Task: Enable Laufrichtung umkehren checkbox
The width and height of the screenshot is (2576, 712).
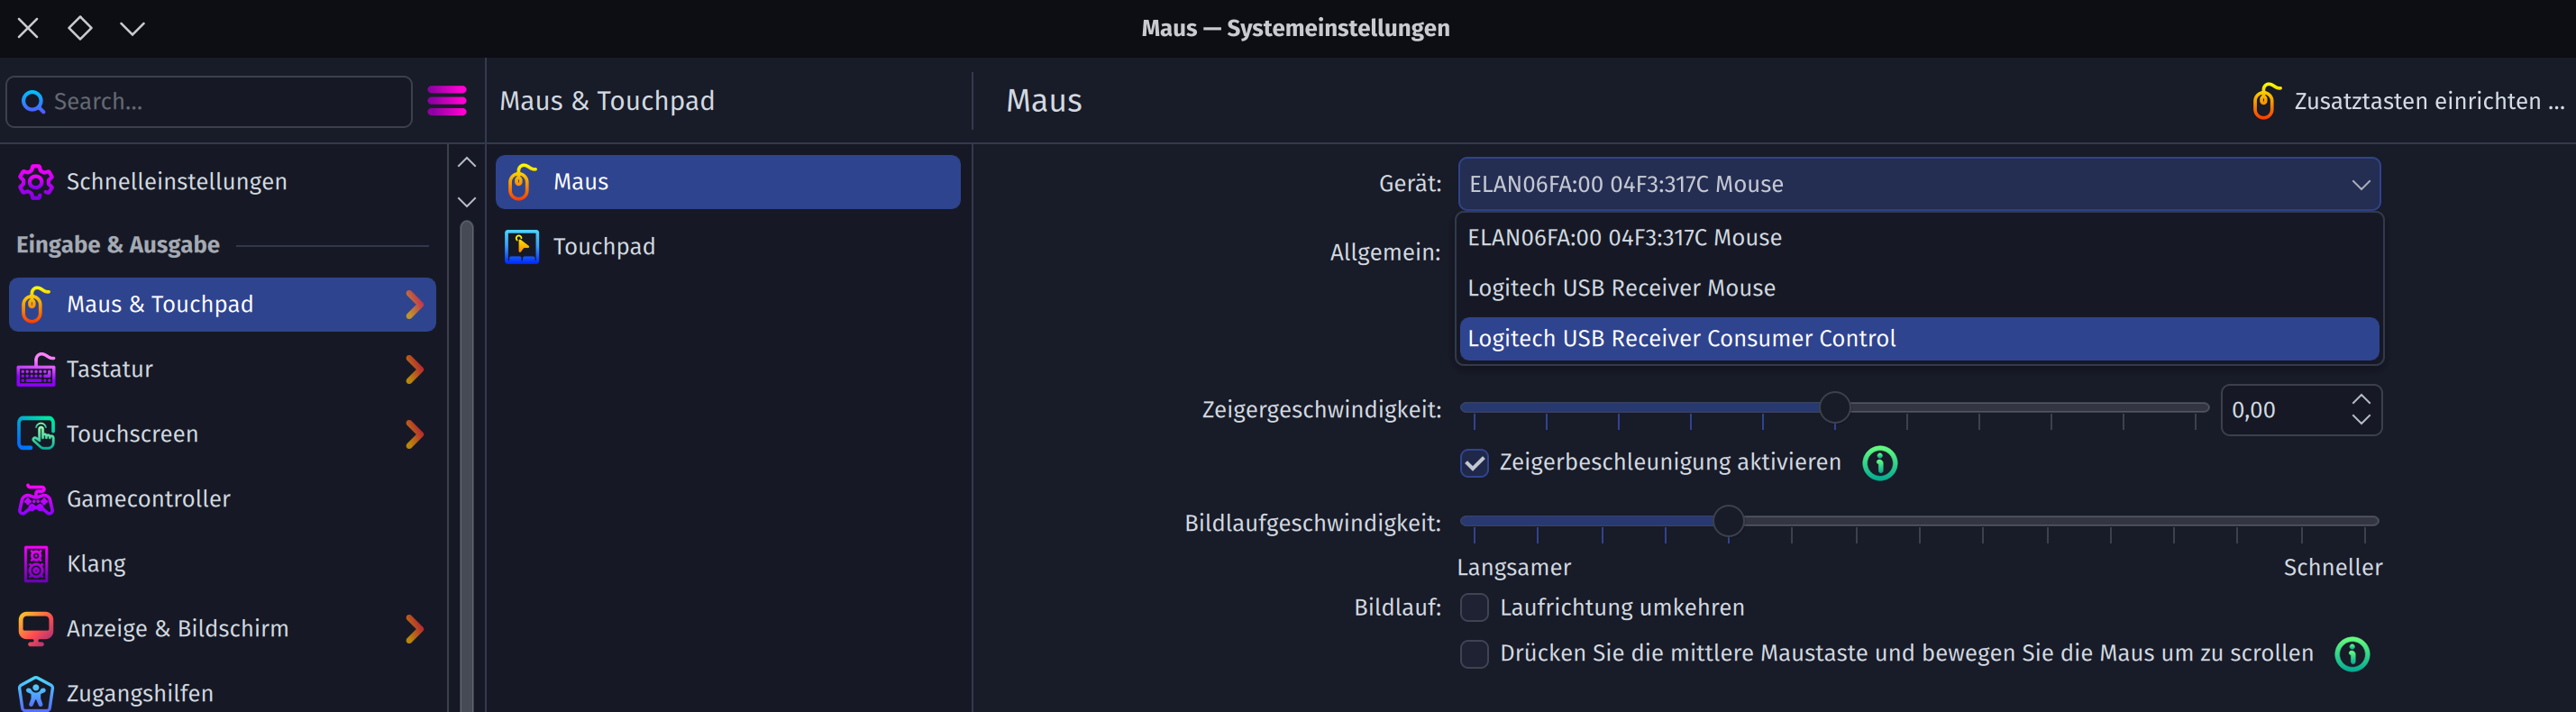Action: pyautogui.click(x=1474, y=608)
